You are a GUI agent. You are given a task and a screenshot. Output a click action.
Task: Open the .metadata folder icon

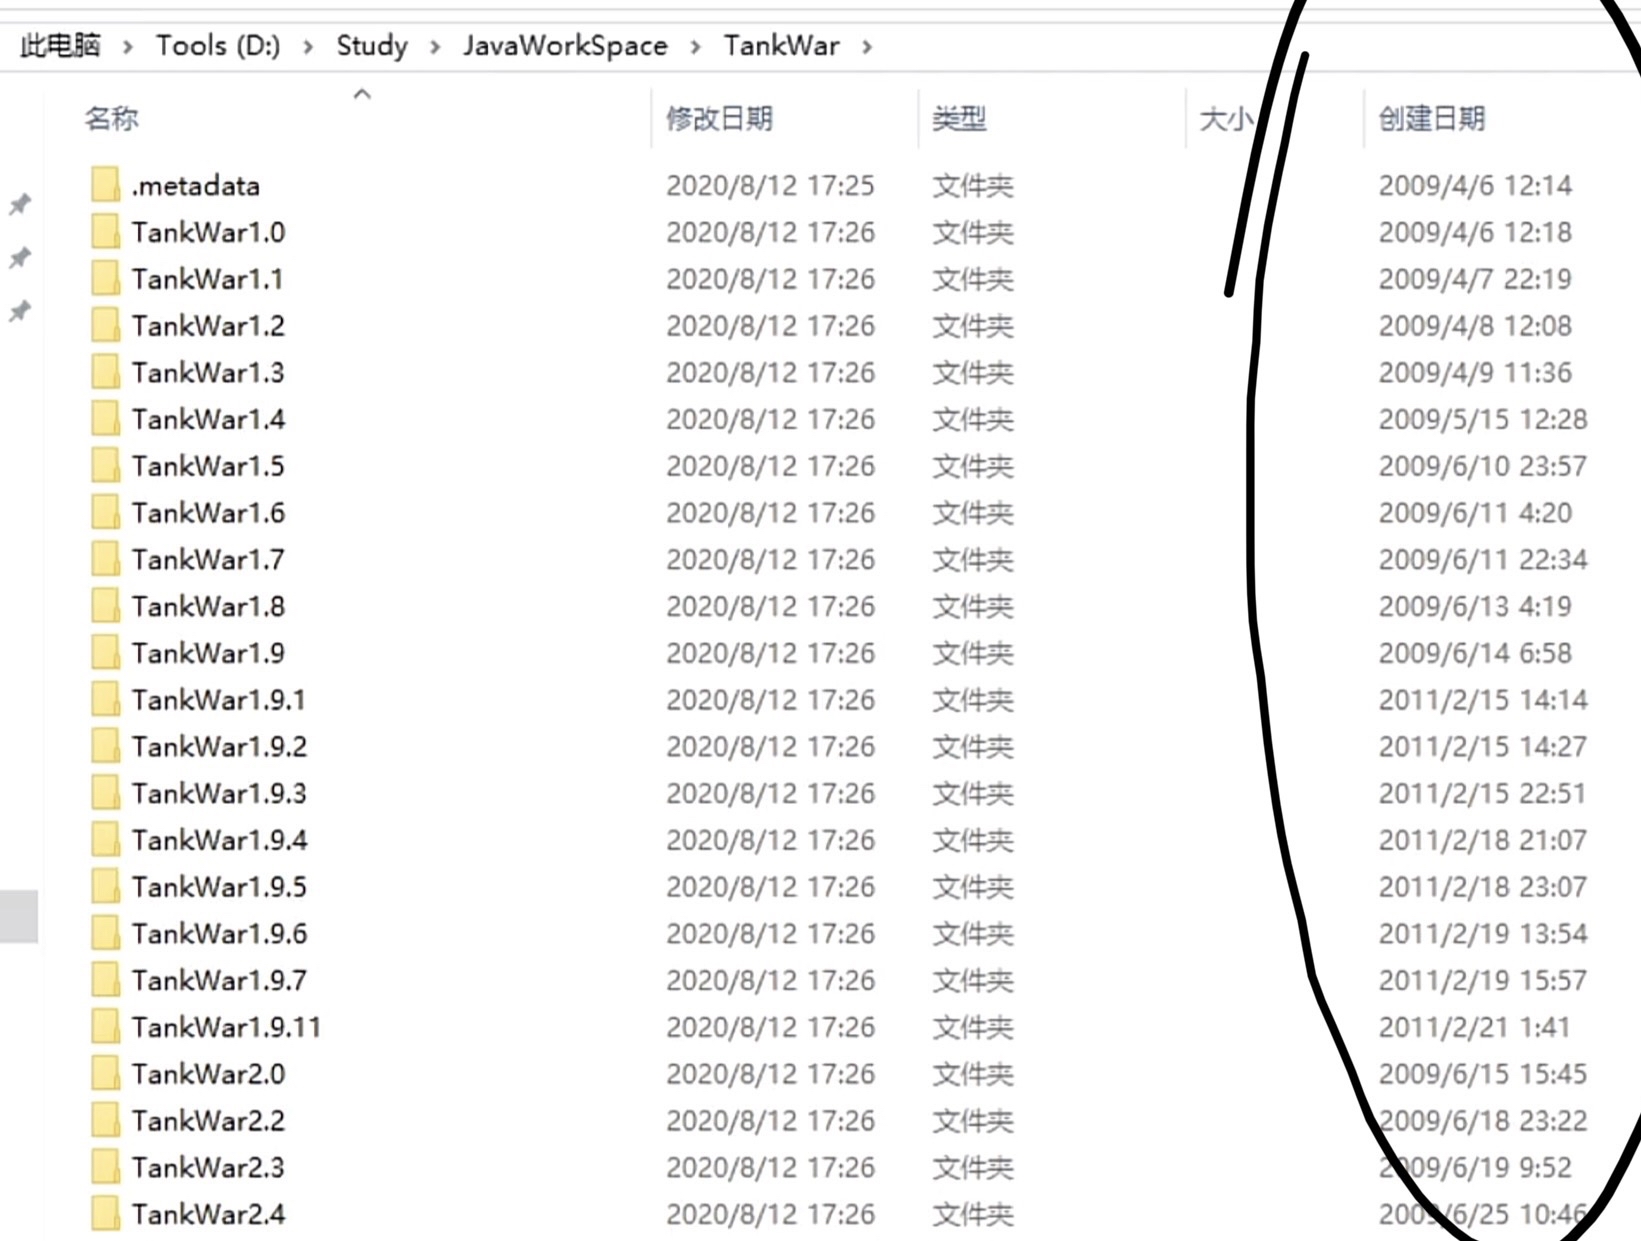(105, 185)
